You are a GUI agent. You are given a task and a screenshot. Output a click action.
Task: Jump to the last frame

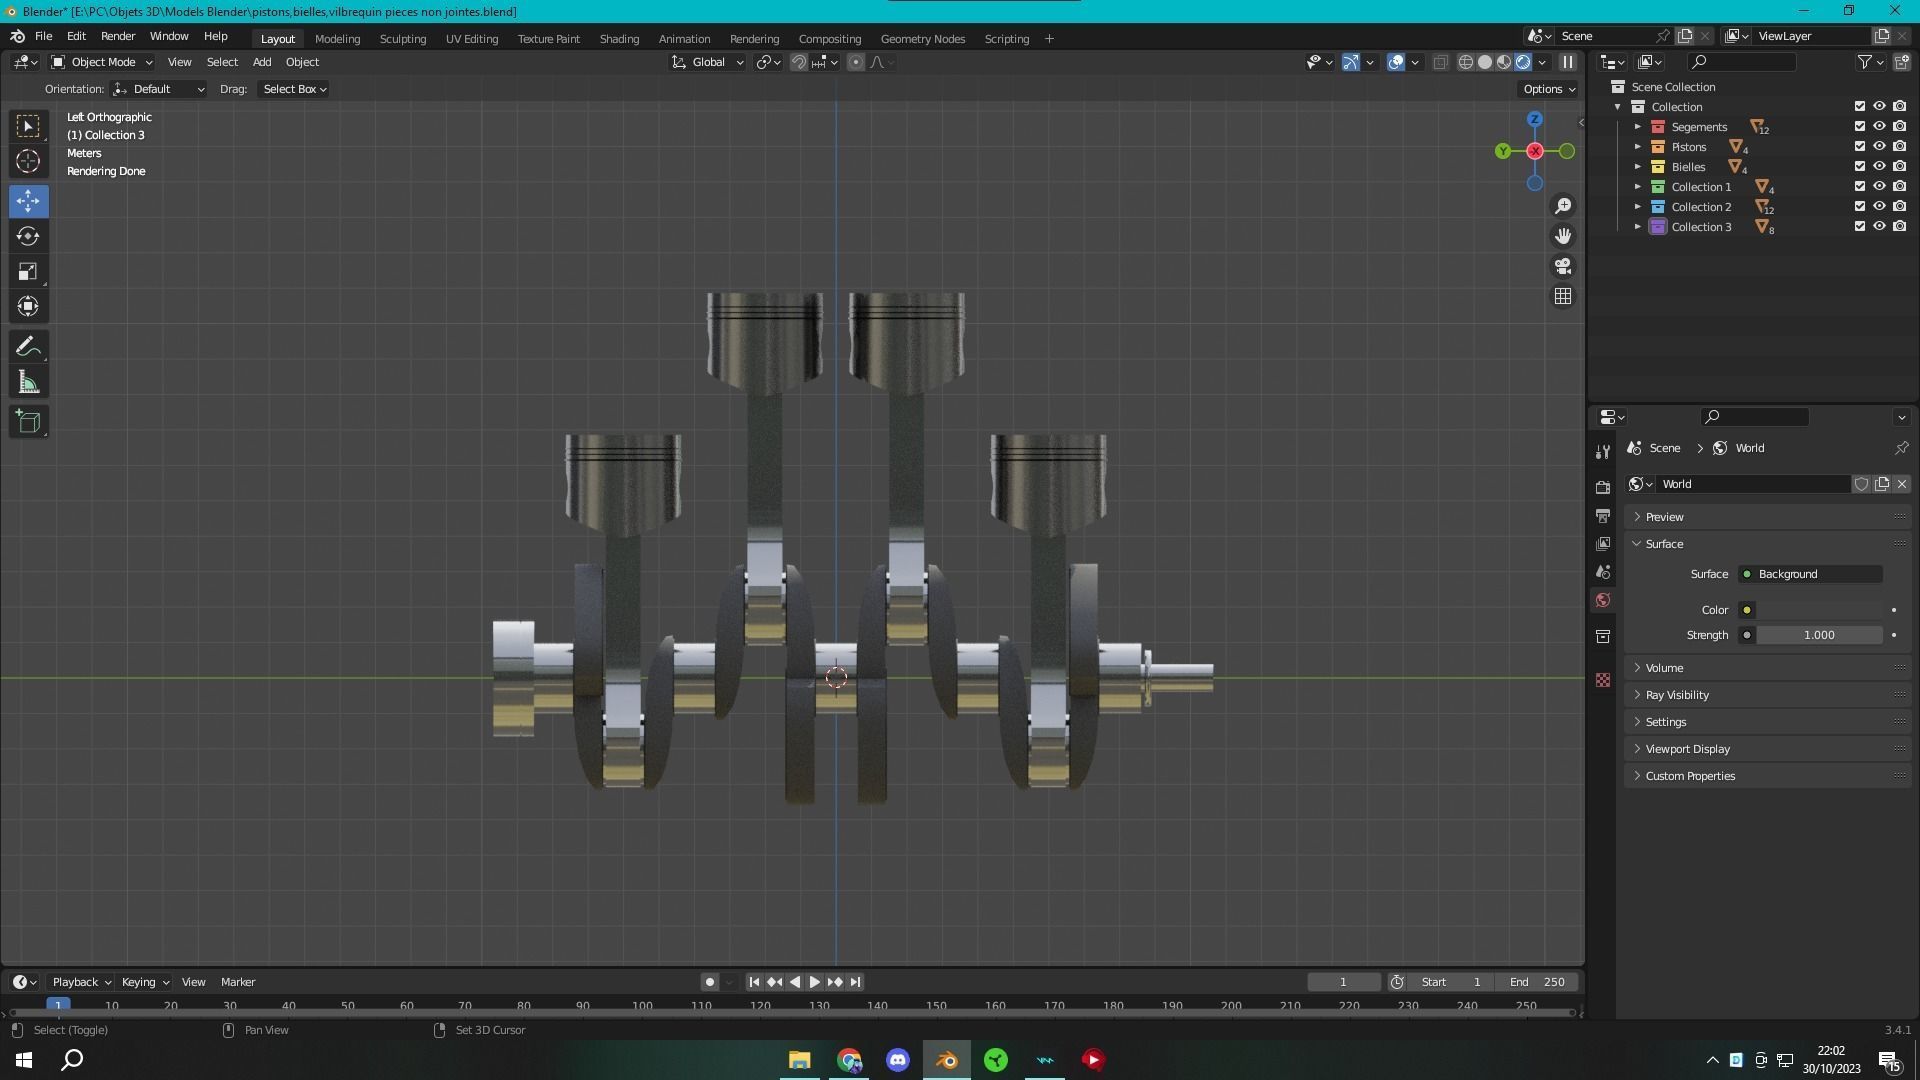tap(856, 982)
